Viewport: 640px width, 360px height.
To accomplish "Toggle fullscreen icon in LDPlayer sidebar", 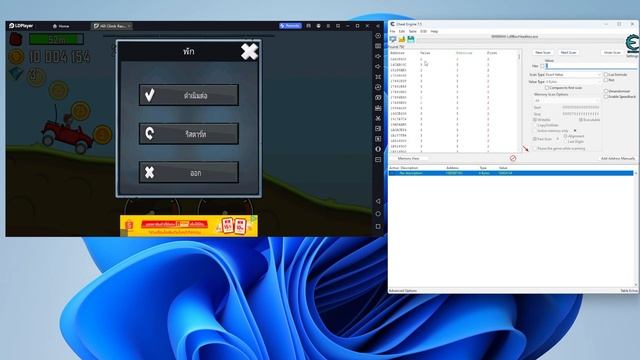I will pos(378,77).
